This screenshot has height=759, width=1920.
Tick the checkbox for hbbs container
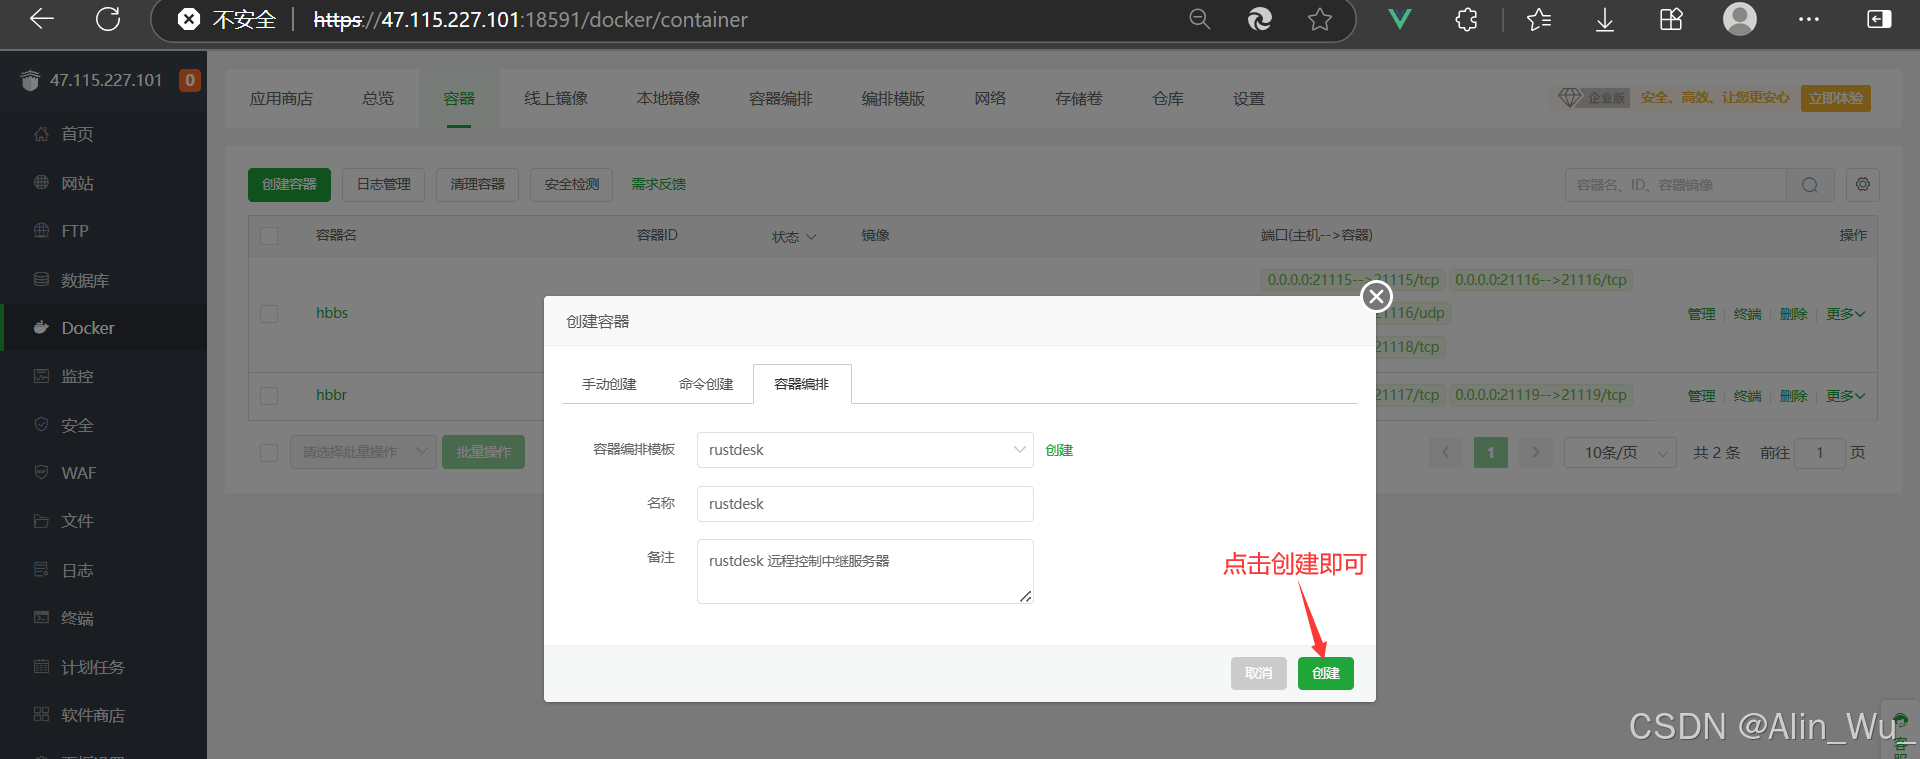tap(269, 313)
